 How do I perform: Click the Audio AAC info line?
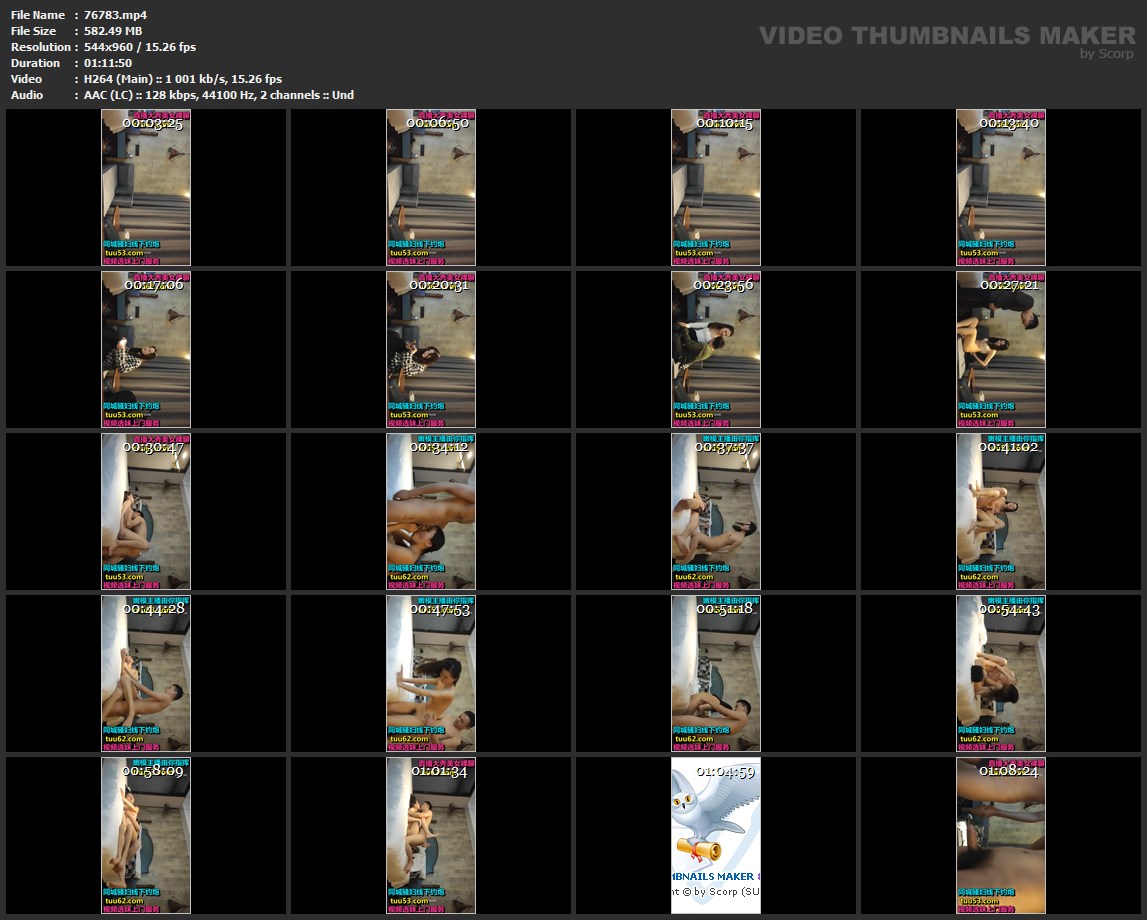(218, 95)
